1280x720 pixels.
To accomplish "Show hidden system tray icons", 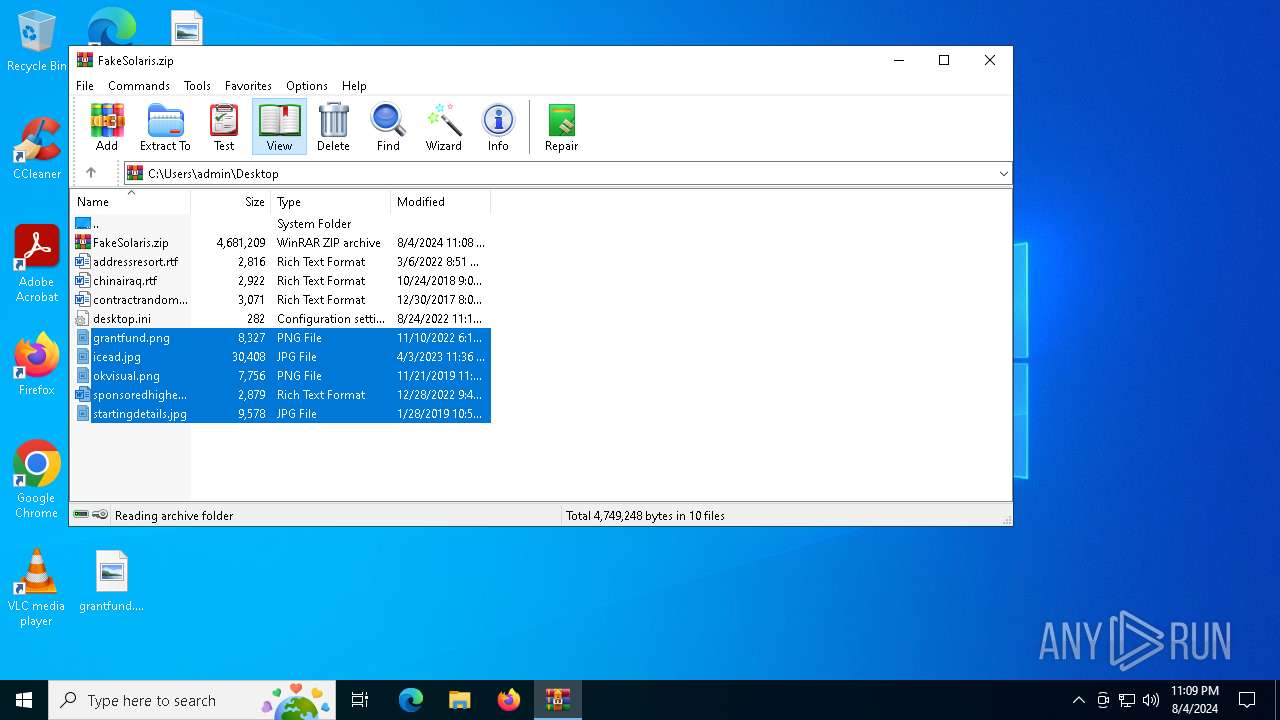I will pyautogui.click(x=1078, y=700).
